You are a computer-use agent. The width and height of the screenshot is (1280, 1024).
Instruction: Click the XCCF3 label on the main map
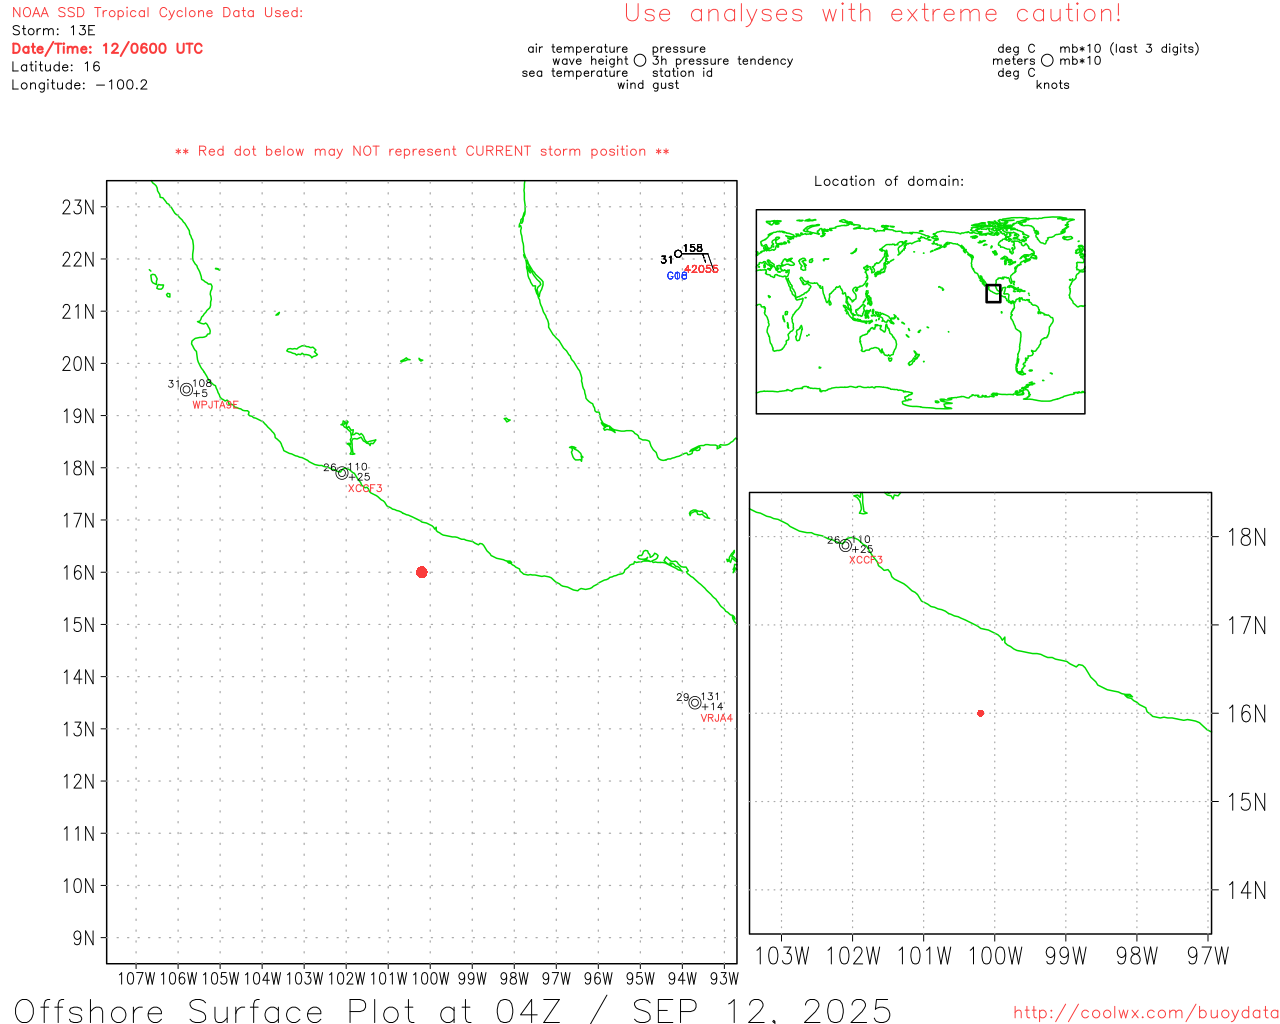365,489
